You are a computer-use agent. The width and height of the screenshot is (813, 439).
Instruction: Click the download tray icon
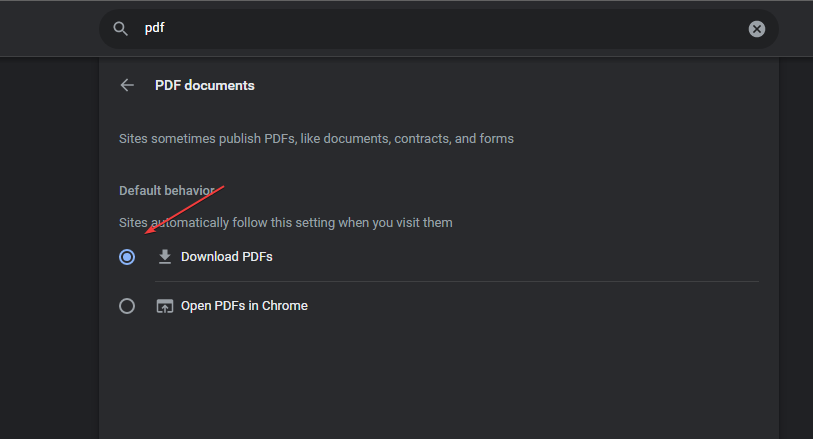(165, 257)
